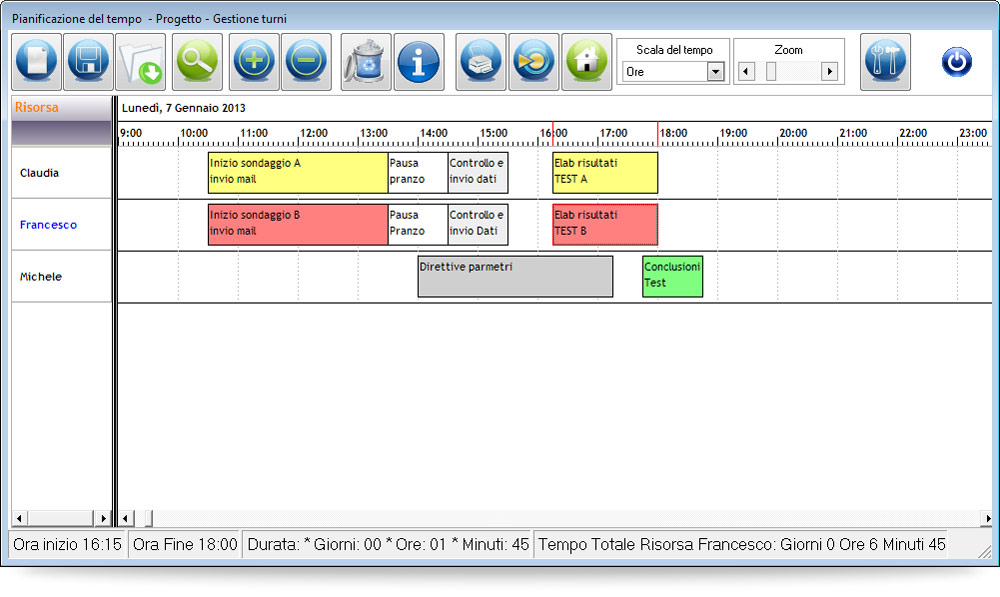Image resolution: width=1000 pixels, height=597 pixels.
Task: Click the window resize grip corner
Action: coord(985,551)
